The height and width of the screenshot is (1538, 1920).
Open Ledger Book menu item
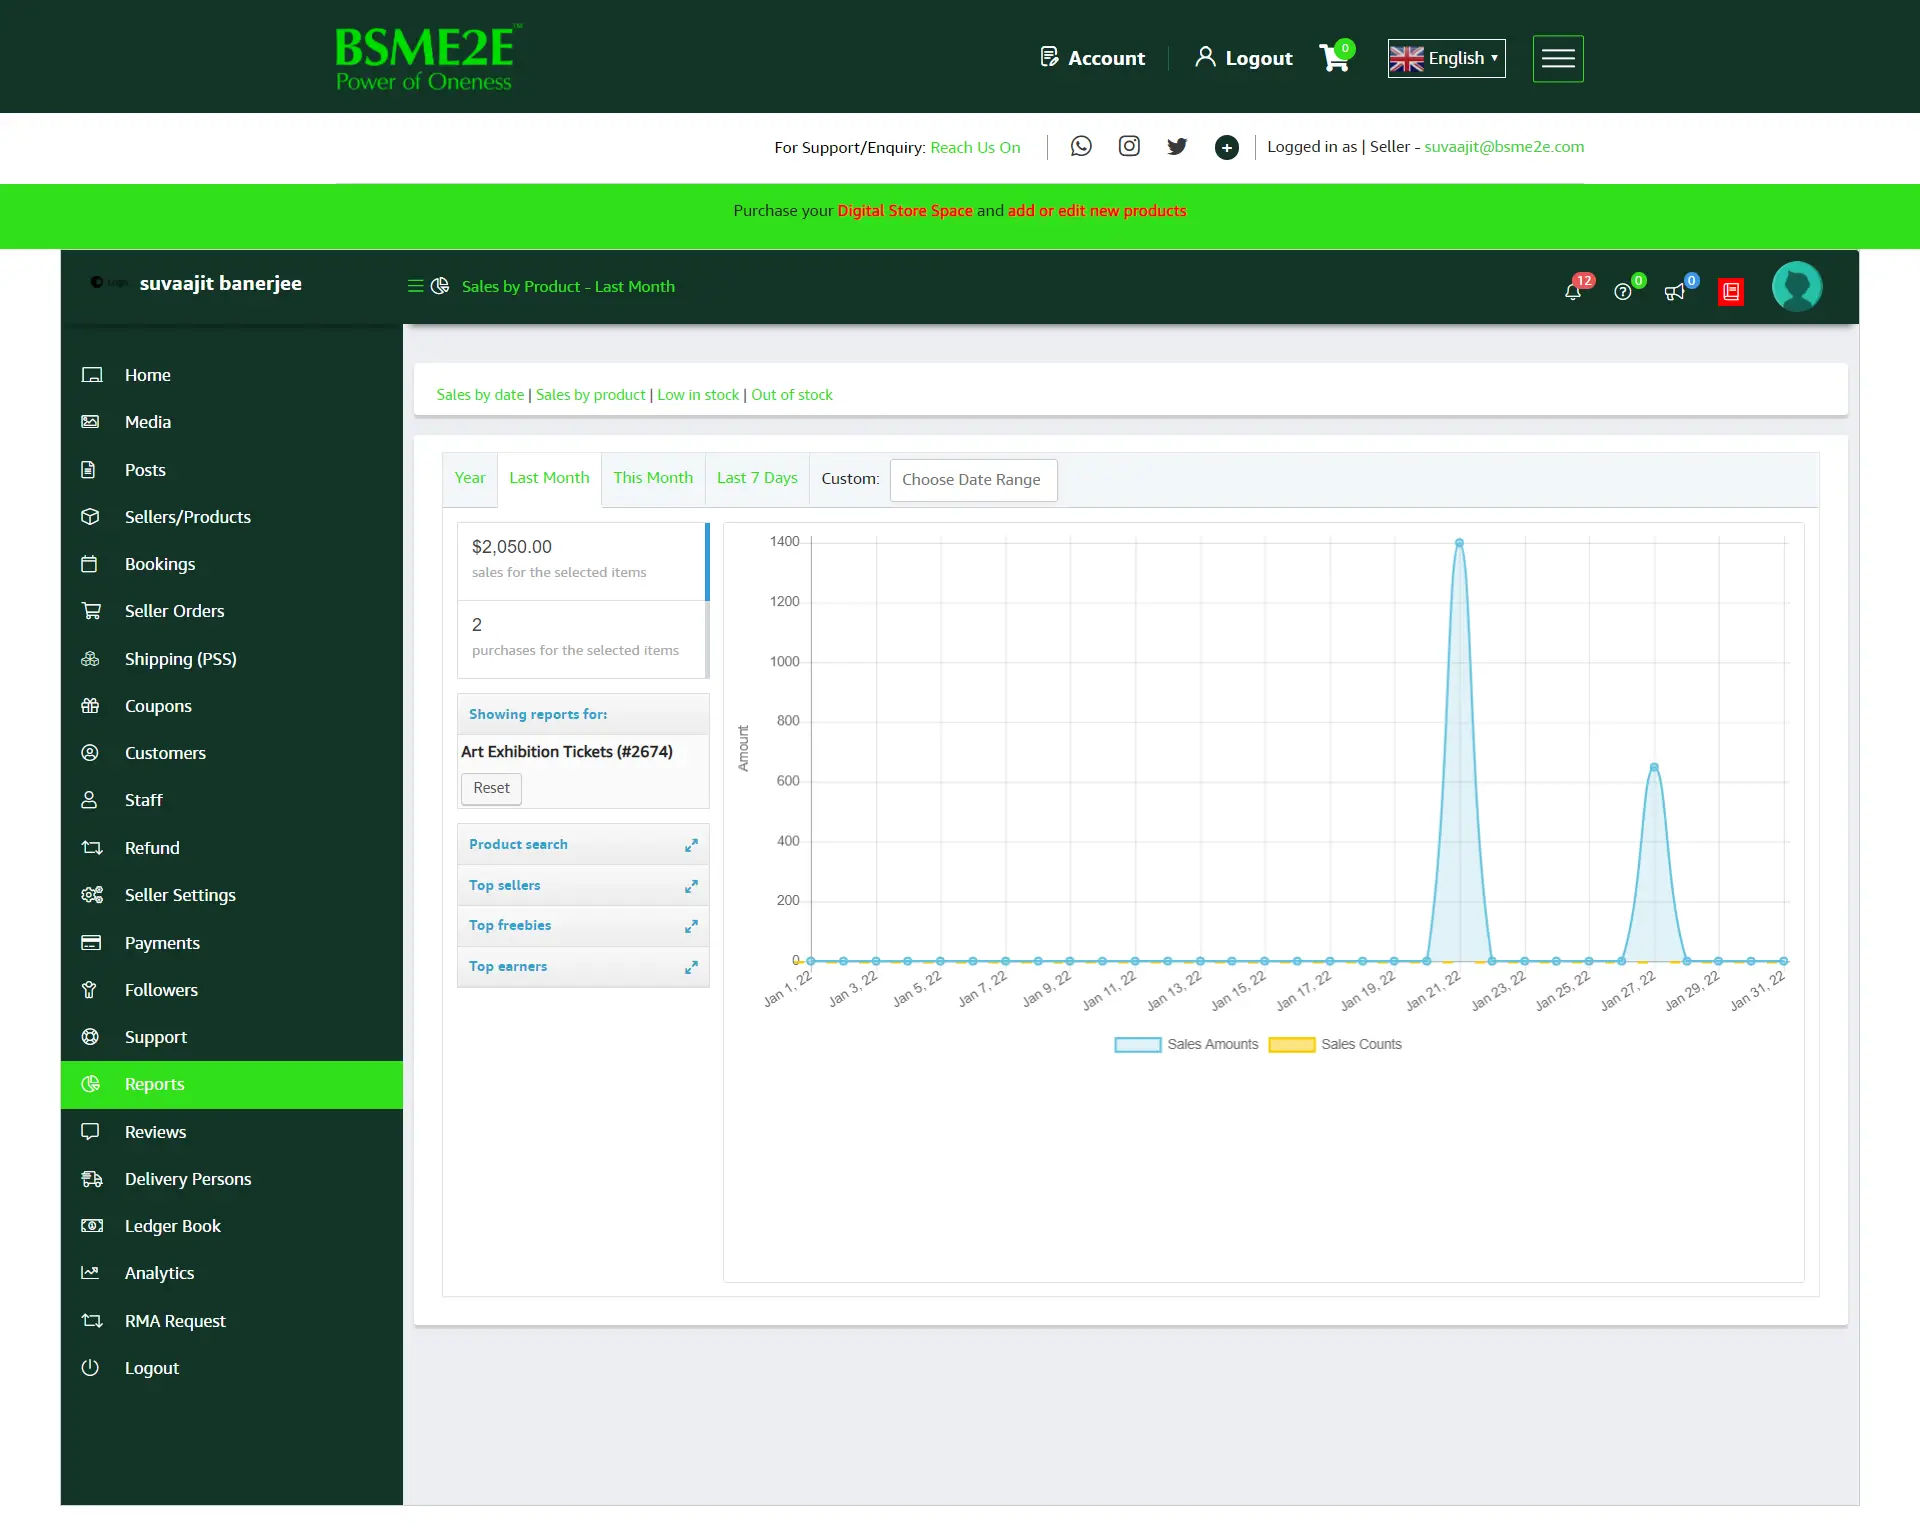[232, 1226]
